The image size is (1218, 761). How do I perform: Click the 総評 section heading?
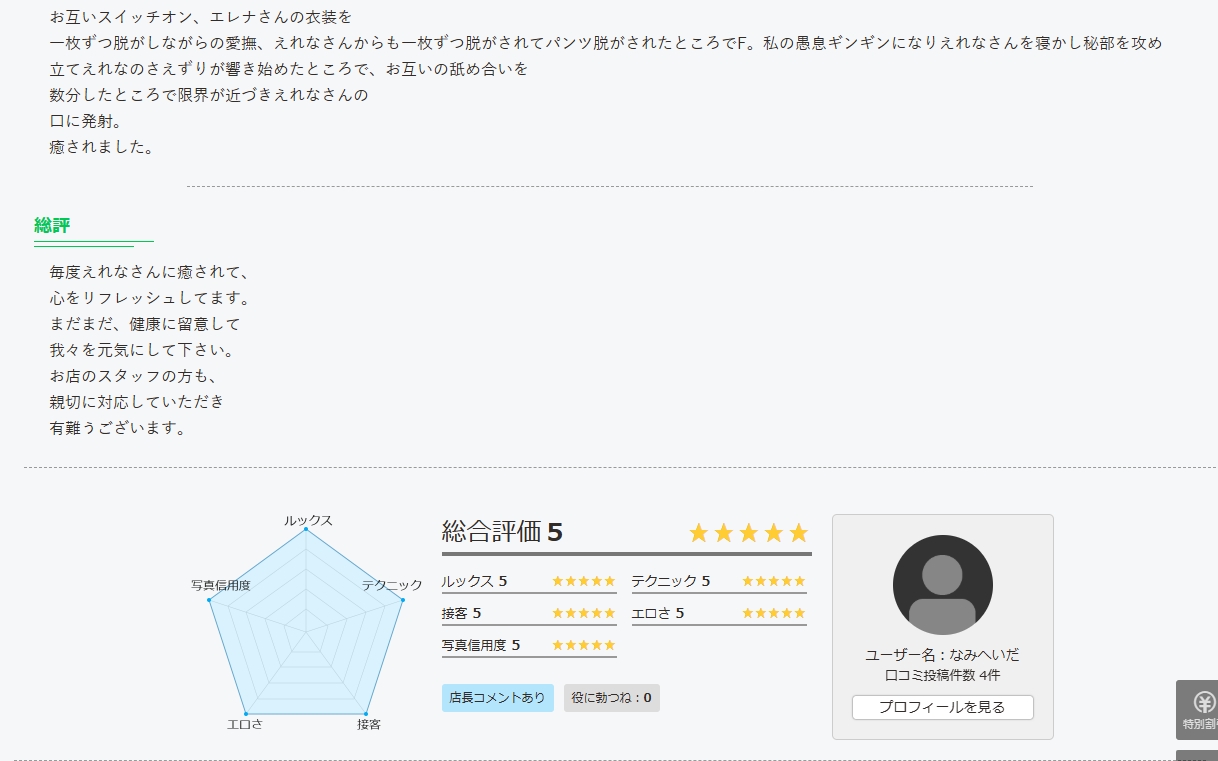pos(52,225)
